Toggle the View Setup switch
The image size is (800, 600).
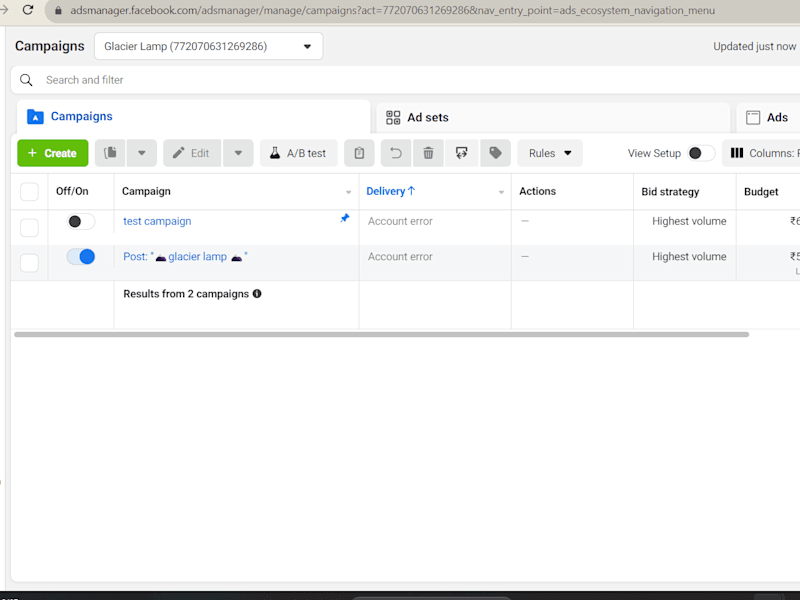coord(701,153)
